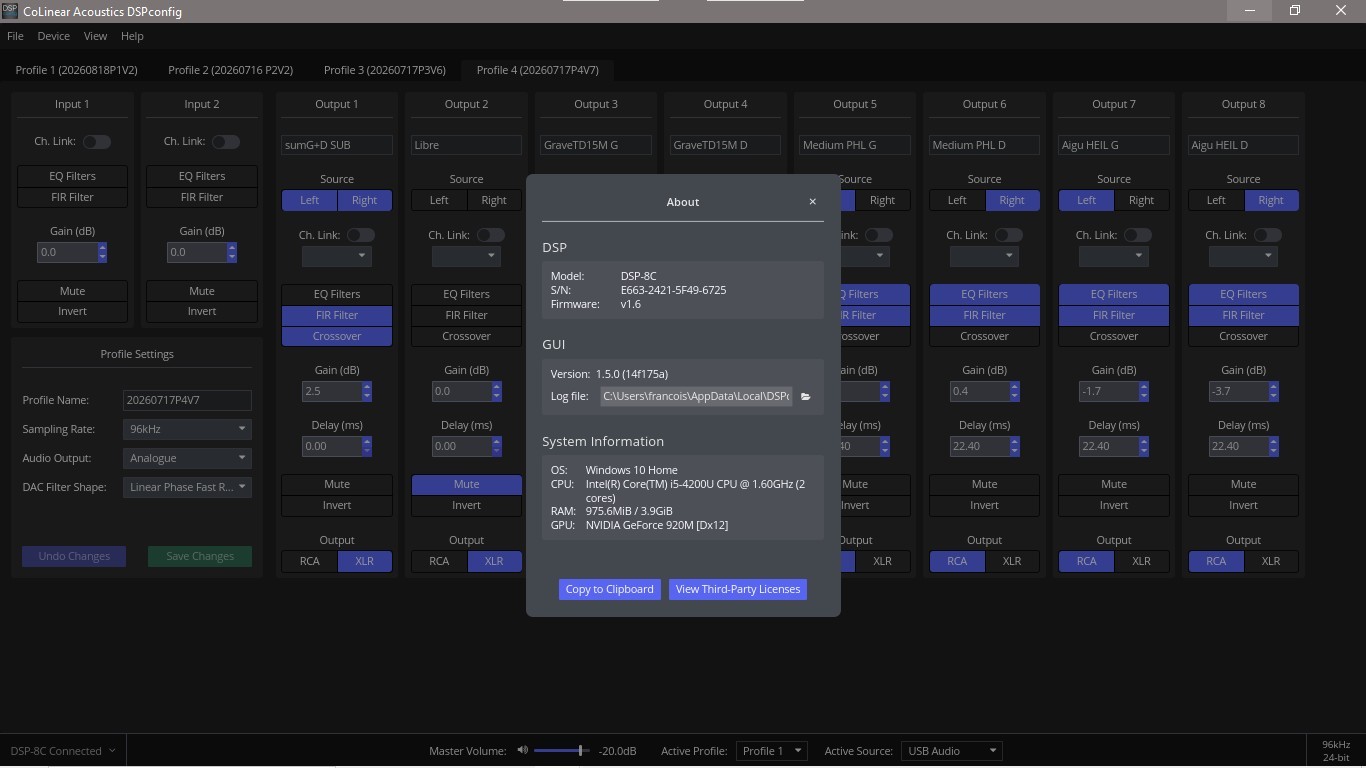
Task: Enable Output 2 Ch. Link toggle
Action: pos(490,235)
